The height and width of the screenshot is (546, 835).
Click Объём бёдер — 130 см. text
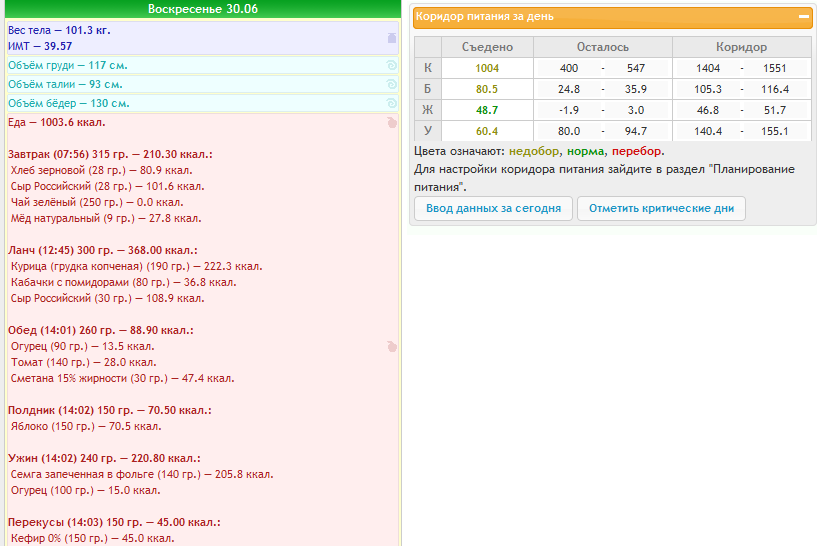pos(69,103)
